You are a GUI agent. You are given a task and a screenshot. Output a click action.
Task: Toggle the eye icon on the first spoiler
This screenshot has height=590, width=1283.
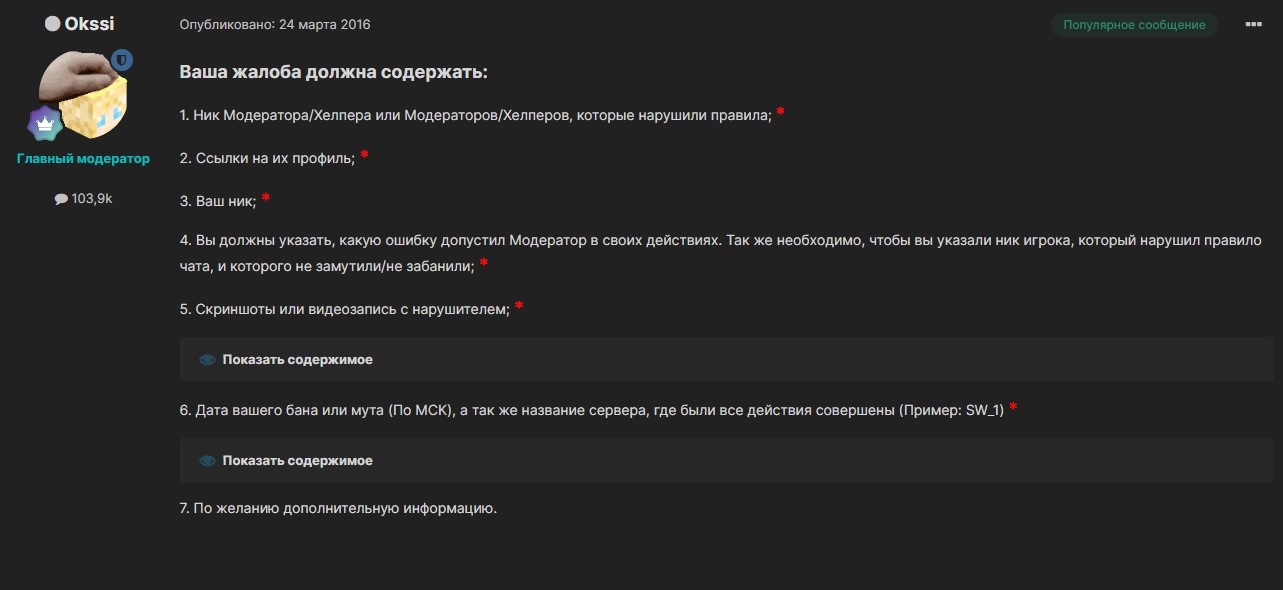coord(207,360)
